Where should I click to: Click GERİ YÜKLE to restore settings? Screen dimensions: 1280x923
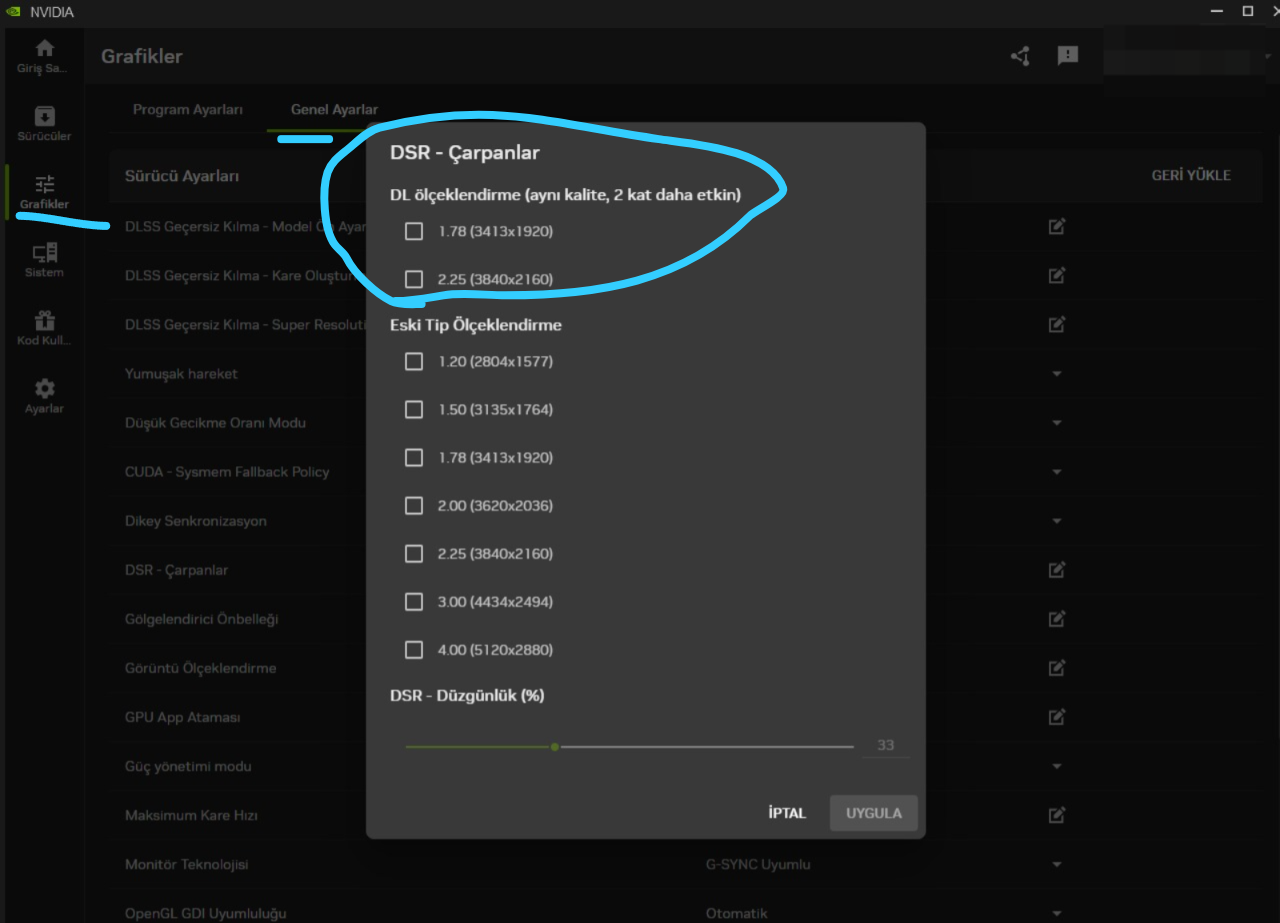coord(1191,175)
